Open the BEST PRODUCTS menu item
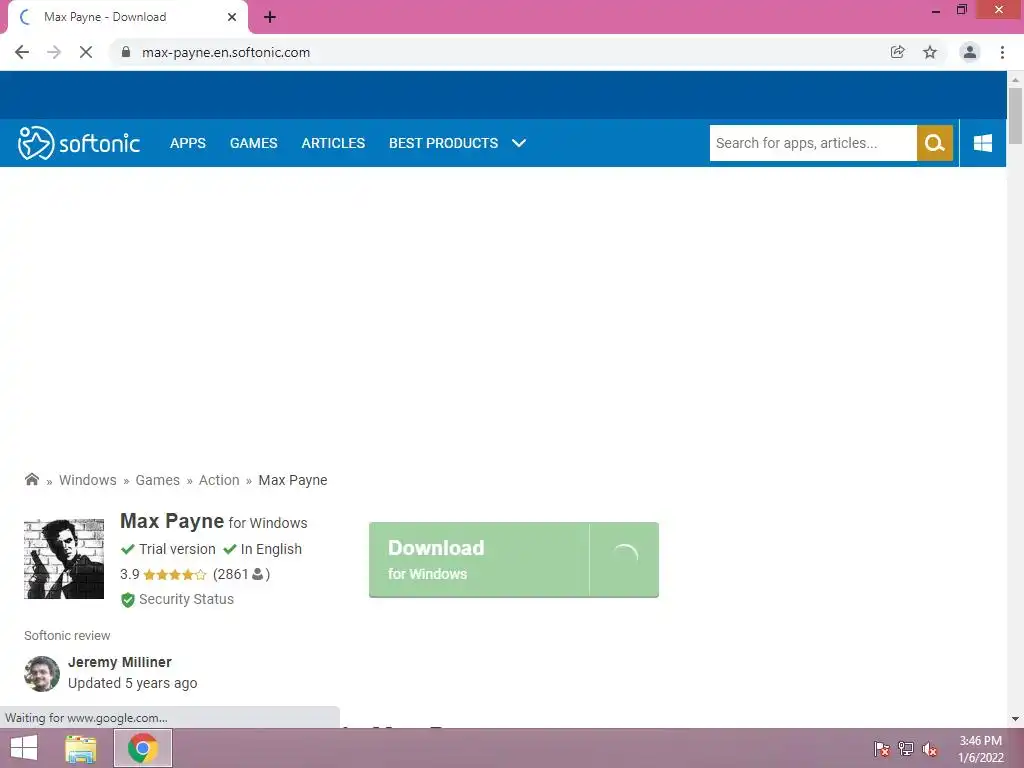Image resolution: width=1024 pixels, height=768 pixels. pyautogui.click(x=443, y=143)
